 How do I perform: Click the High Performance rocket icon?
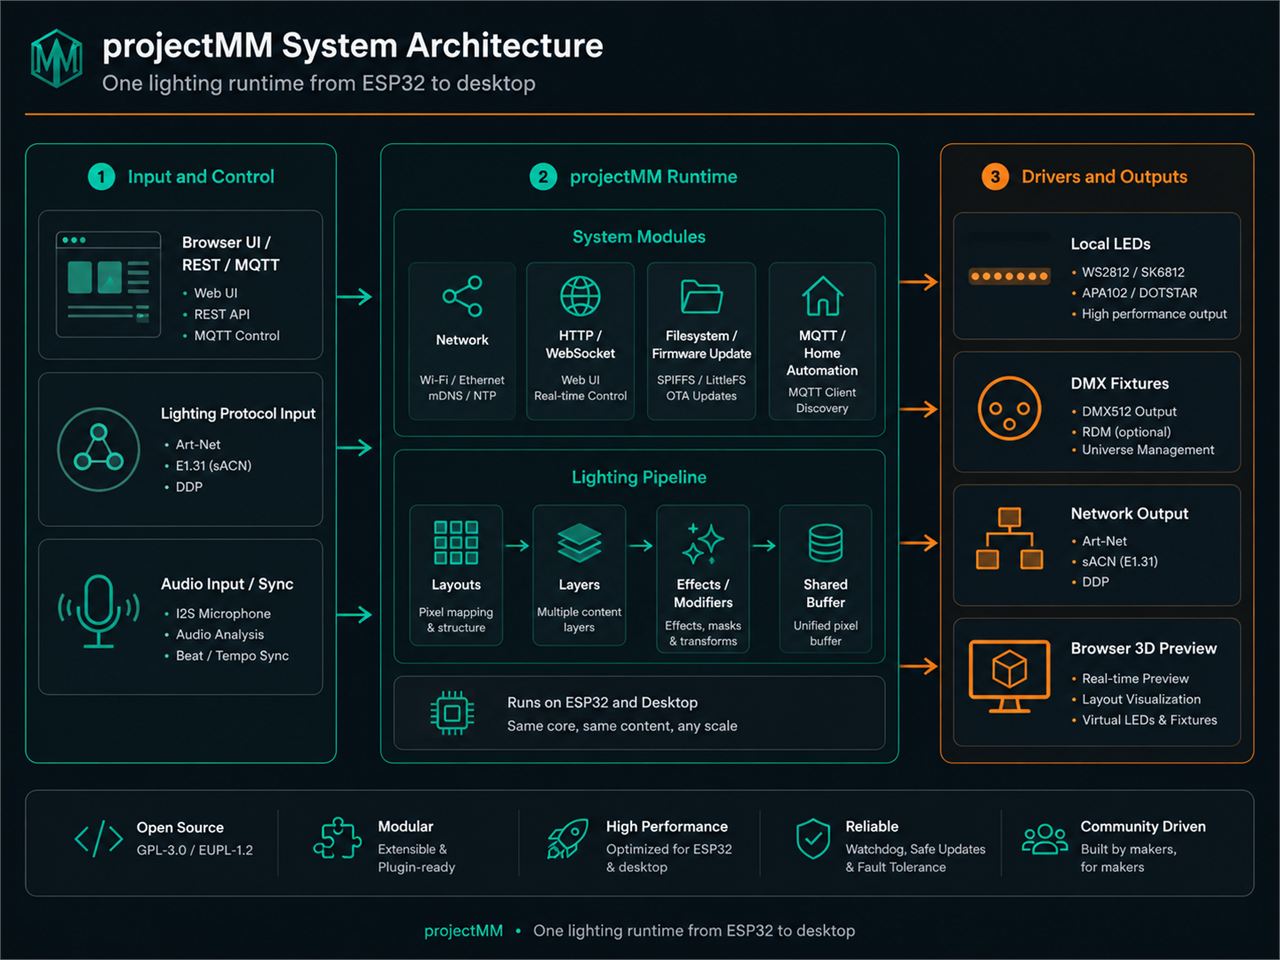point(567,839)
